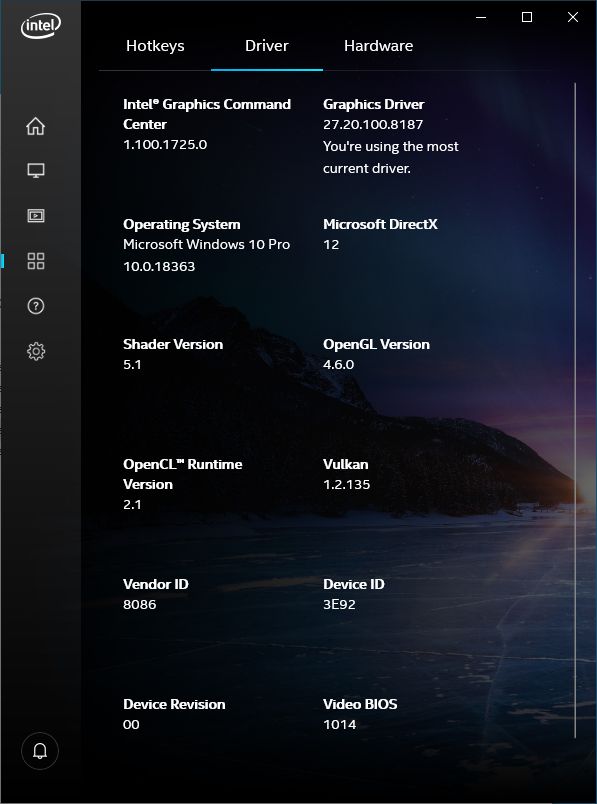Click the "You're using the most current driver." message

390,157
